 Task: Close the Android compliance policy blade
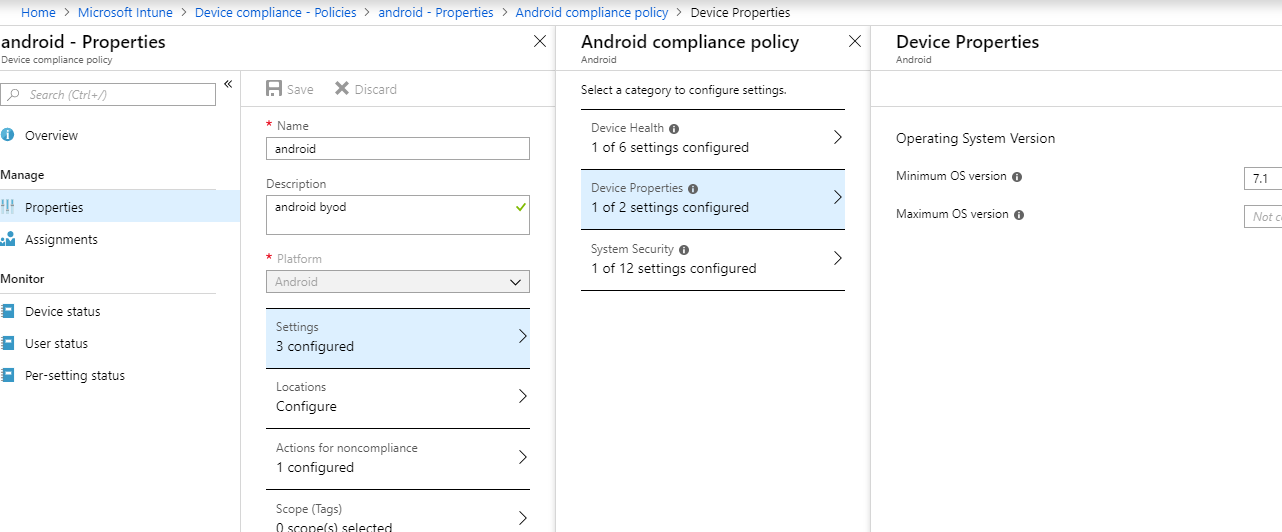[x=854, y=42]
